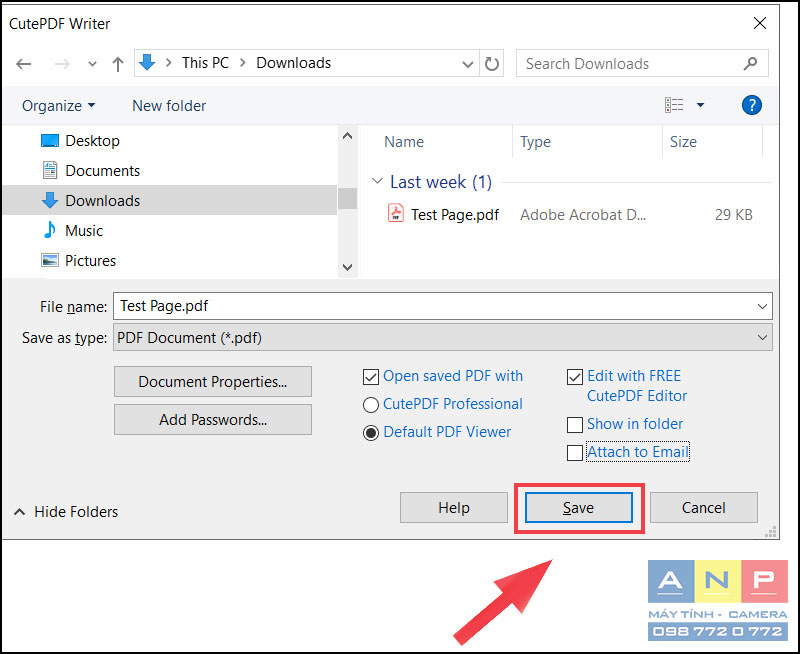Refresh the Downloads folder listing
The height and width of the screenshot is (654, 800).
tap(492, 64)
